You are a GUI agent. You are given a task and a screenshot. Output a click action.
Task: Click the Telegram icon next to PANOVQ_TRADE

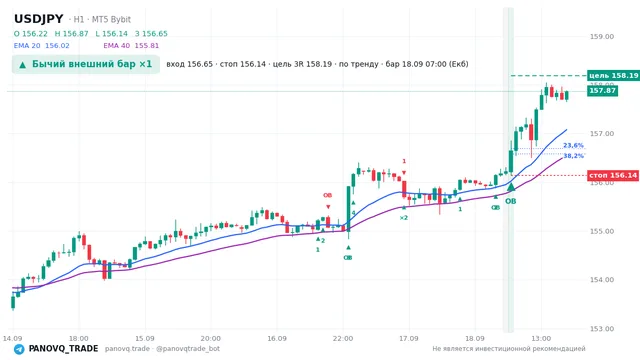(19, 349)
